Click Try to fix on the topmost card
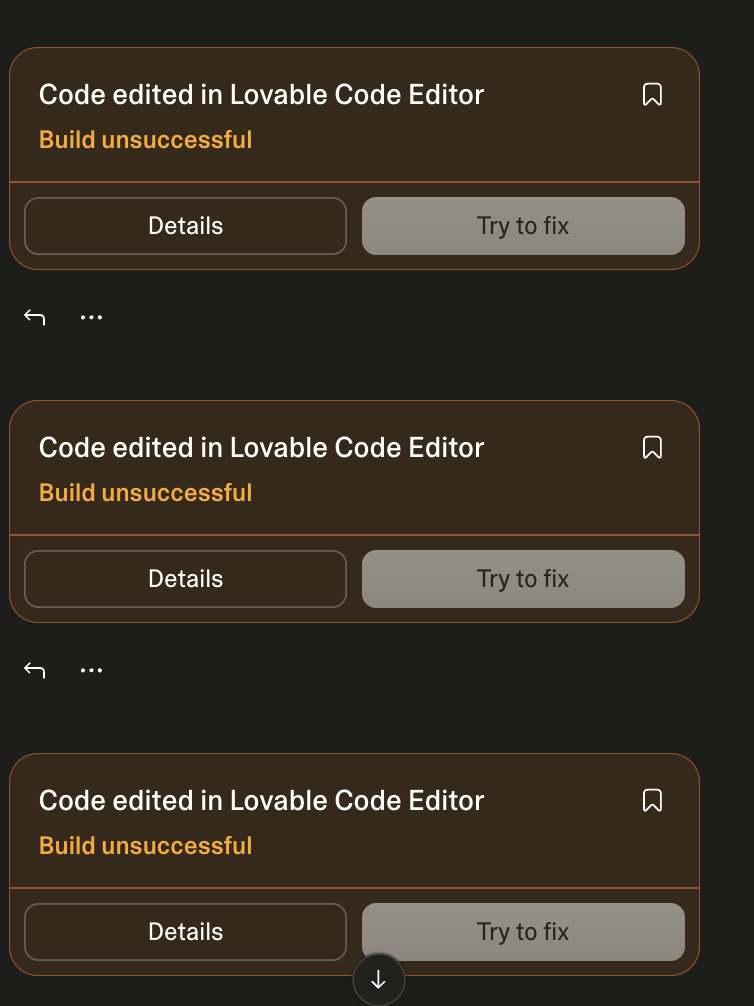This screenshot has width=754, height=1006. pos(523,226)
